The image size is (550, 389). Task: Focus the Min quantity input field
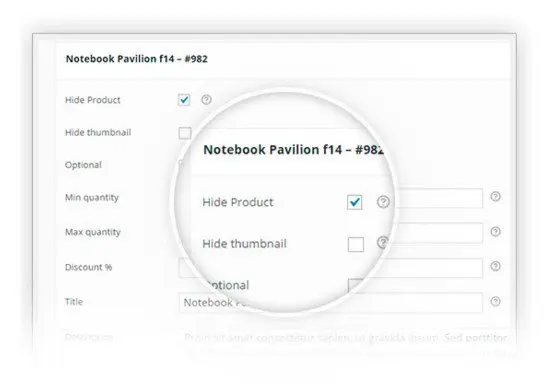click(439, 198)
